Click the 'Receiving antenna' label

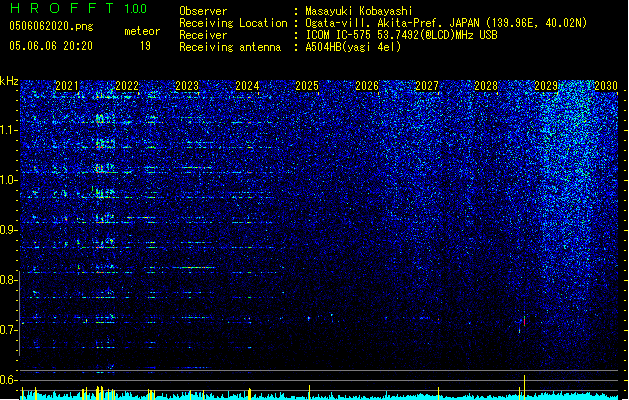coord(230,47)
